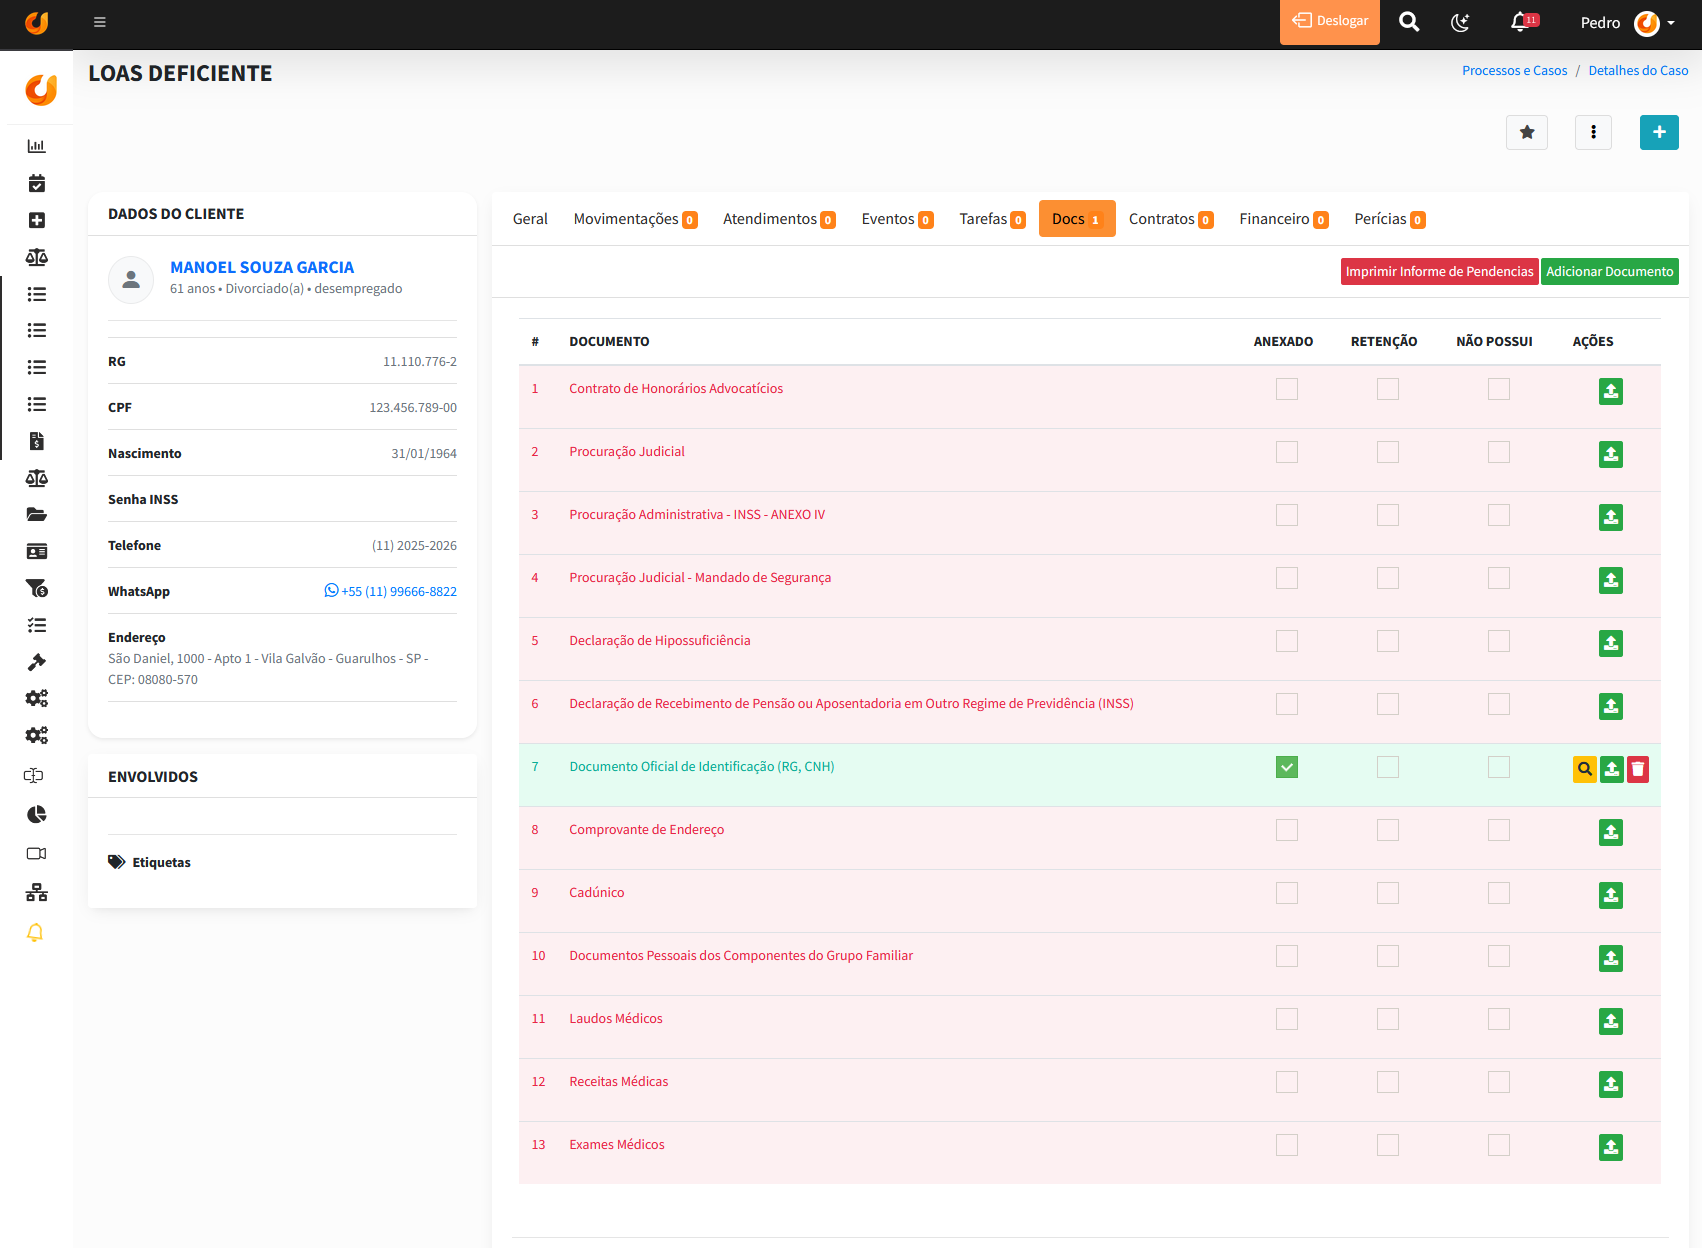Expand the teal plus add menu
Screen dimensions: 1702x1248
[x=1658, y=132]
